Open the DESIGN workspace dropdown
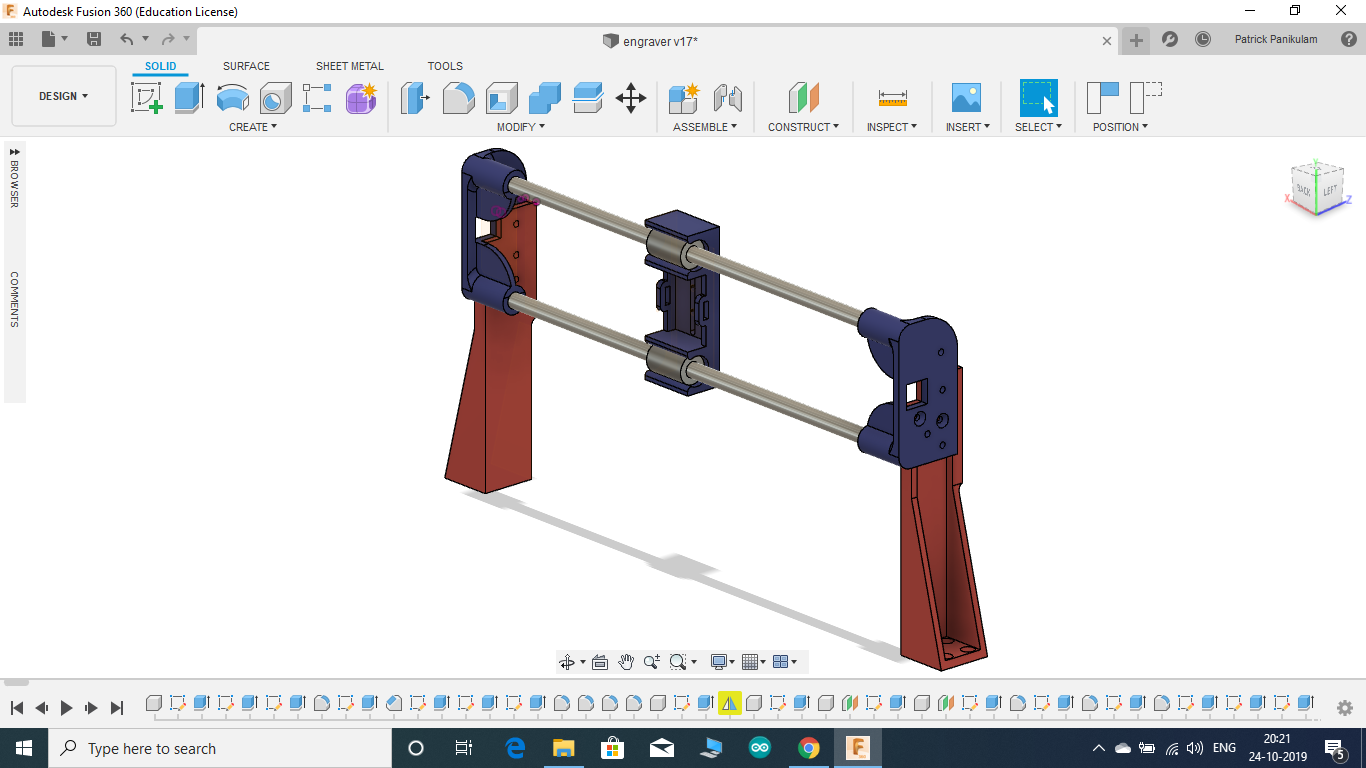This screenshot has width=1366, height=768. click(63, 96)
